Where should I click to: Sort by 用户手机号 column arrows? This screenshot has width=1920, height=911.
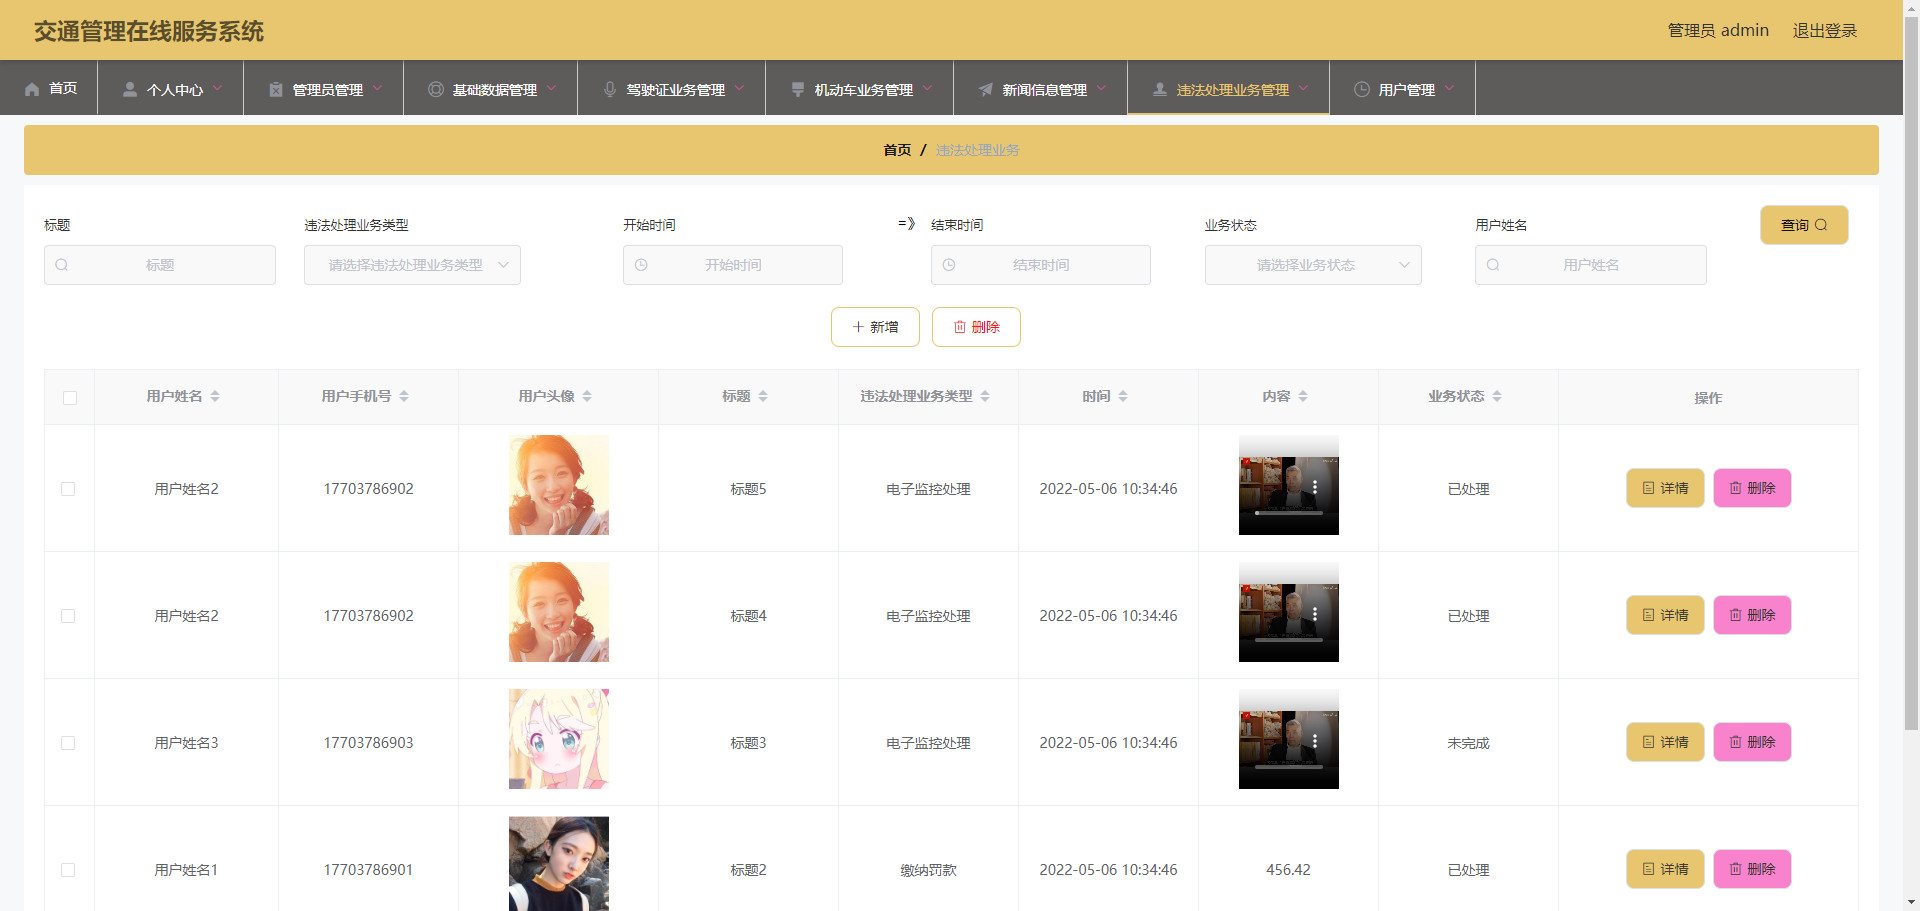tap(404, 397)
